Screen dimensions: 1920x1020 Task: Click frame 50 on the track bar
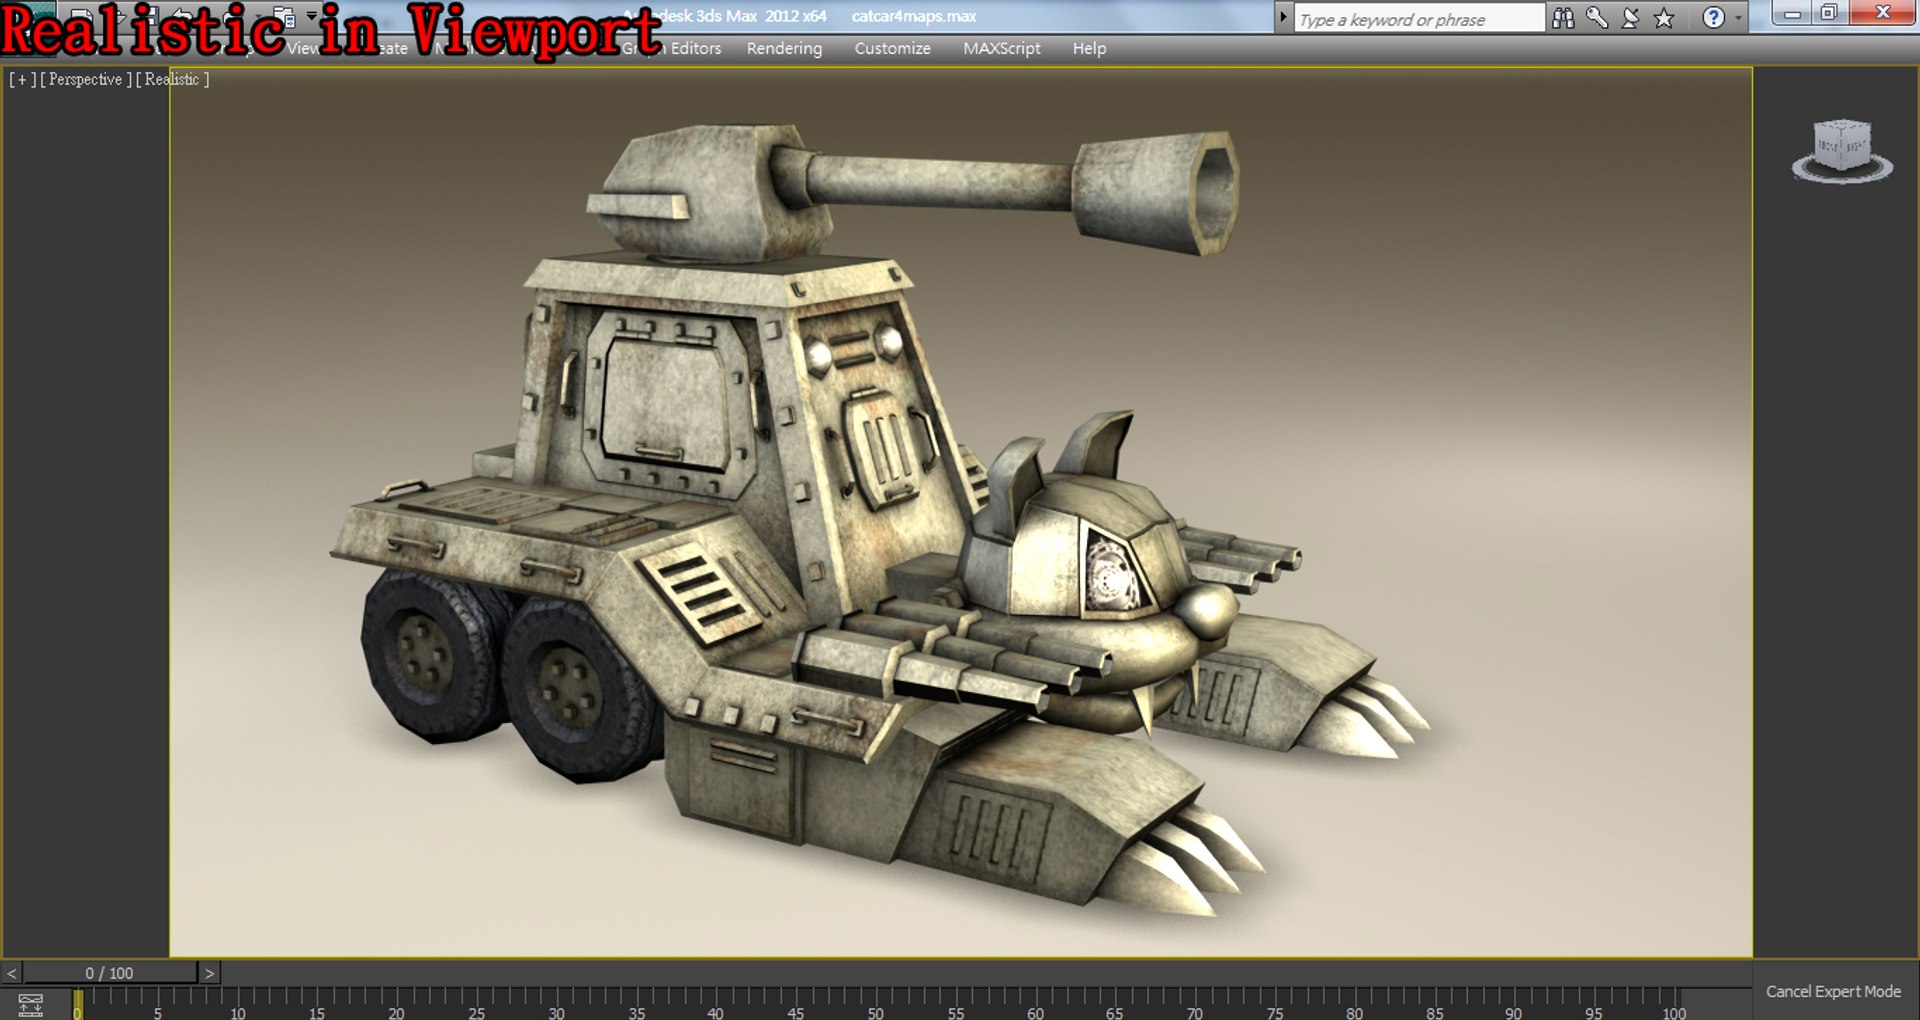pos(875,1012)
